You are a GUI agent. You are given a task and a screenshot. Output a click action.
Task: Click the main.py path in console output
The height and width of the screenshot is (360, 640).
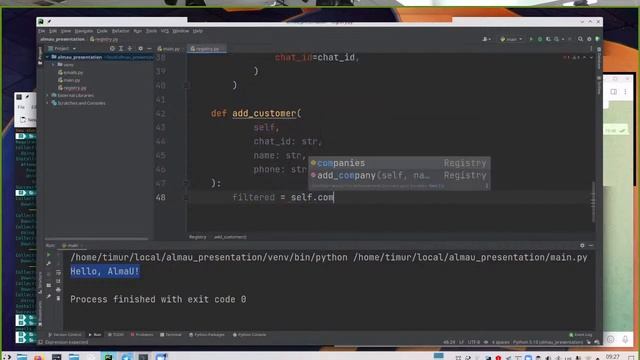(470, 258)
